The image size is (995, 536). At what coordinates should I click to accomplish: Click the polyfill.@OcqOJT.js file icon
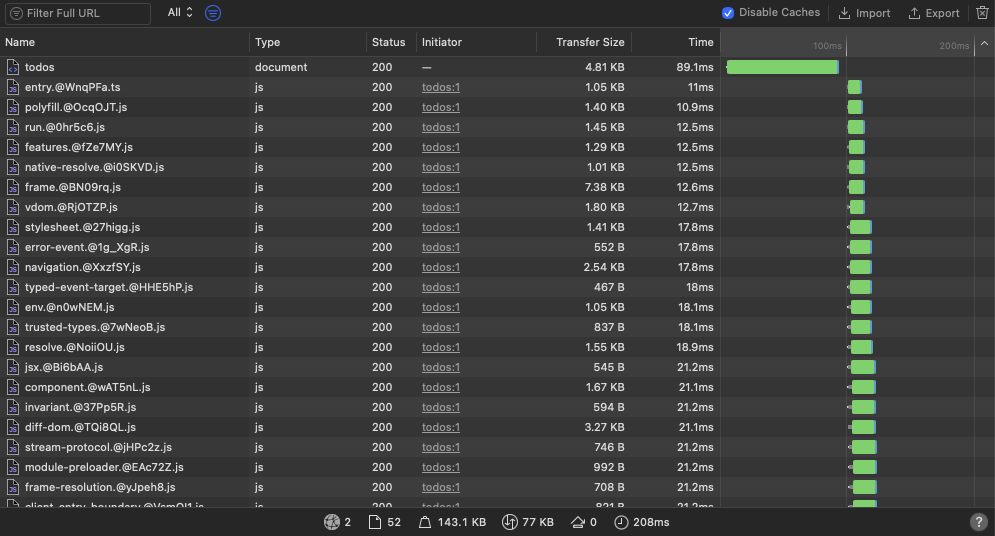[x=13, y=107]
